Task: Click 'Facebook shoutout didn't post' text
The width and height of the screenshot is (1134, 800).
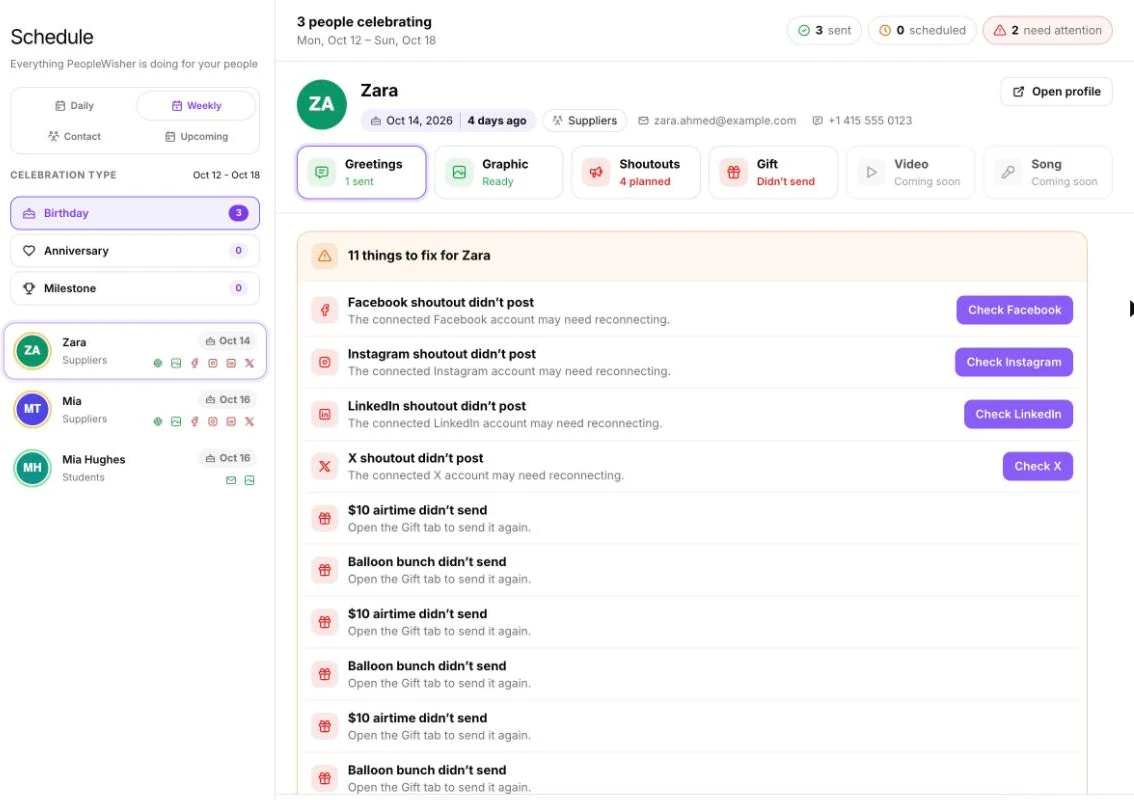Action: 440,302
